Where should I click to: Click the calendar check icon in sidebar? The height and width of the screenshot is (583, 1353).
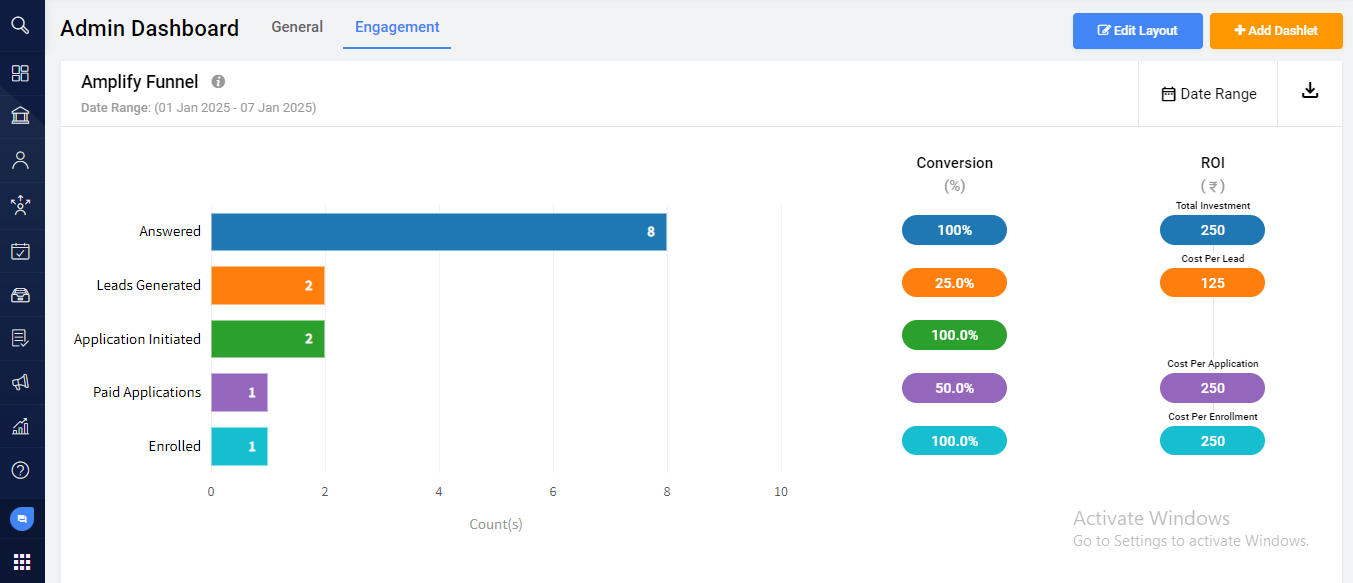[20, 251]
